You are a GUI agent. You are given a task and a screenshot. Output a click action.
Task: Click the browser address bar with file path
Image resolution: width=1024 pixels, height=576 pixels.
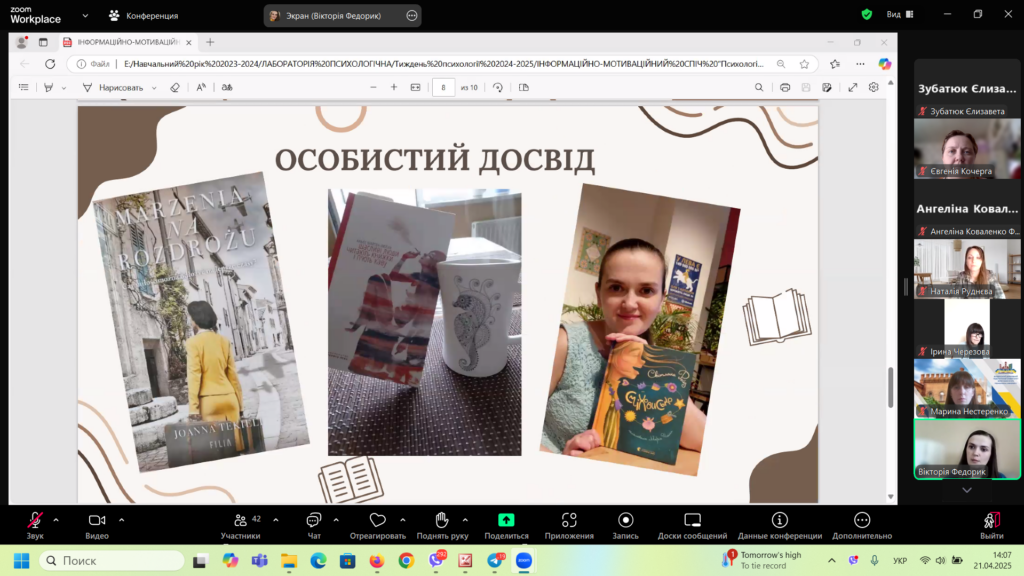pos(443,64)
